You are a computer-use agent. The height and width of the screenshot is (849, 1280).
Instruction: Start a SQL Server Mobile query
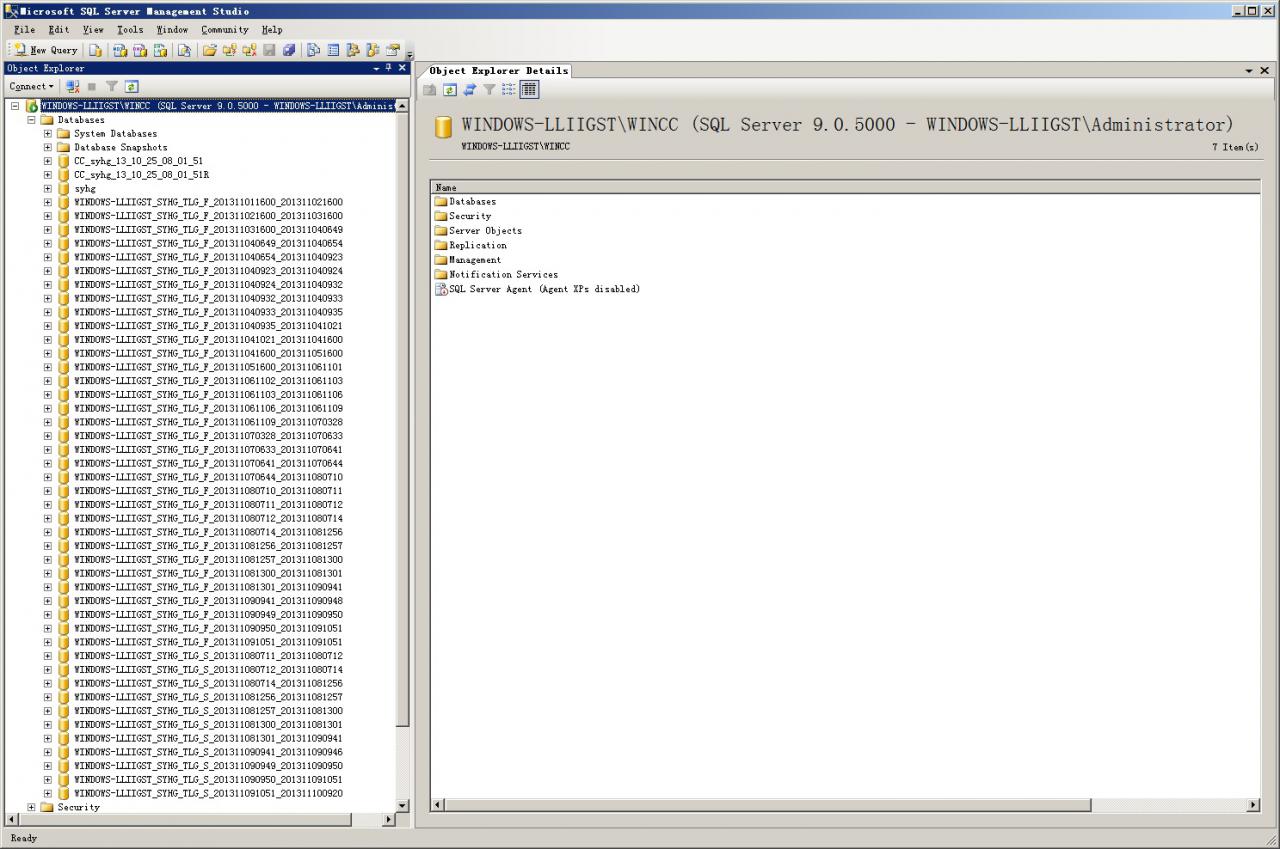coord(184,50)
